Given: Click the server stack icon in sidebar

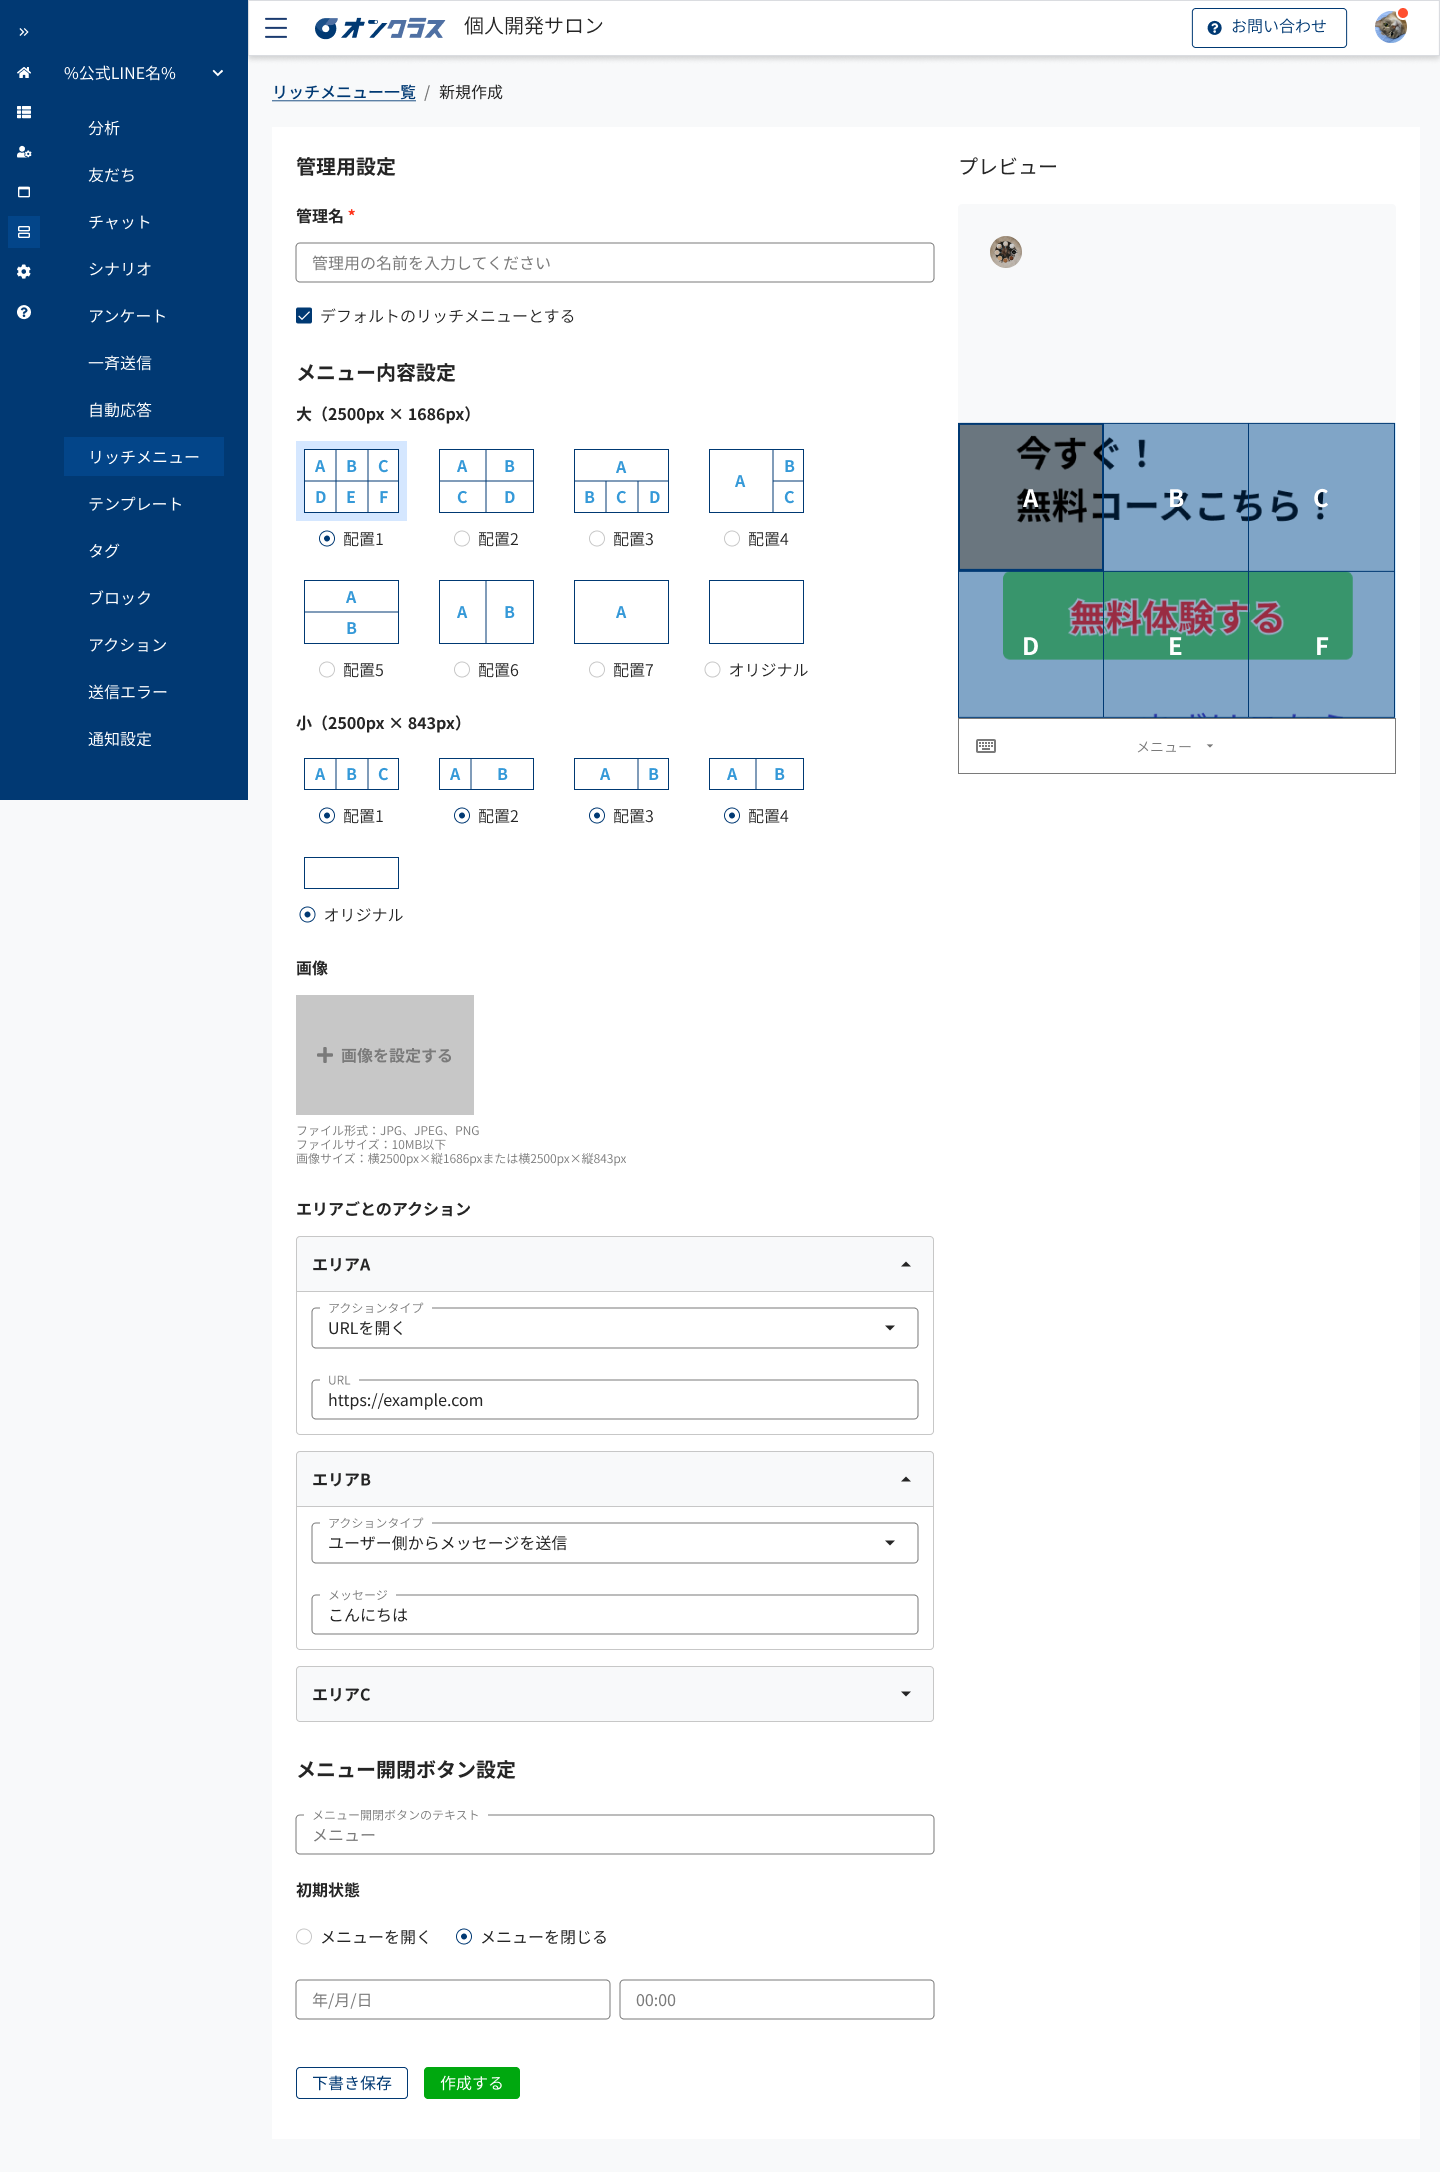Looking at the screenshot, I should pyautogui.click(x=24, y=232).
